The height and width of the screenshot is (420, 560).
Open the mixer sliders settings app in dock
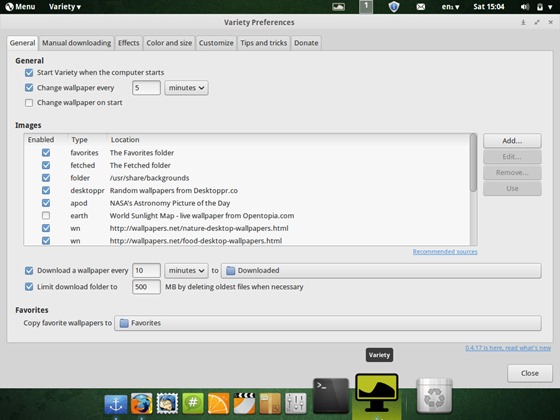click(296, 404)
